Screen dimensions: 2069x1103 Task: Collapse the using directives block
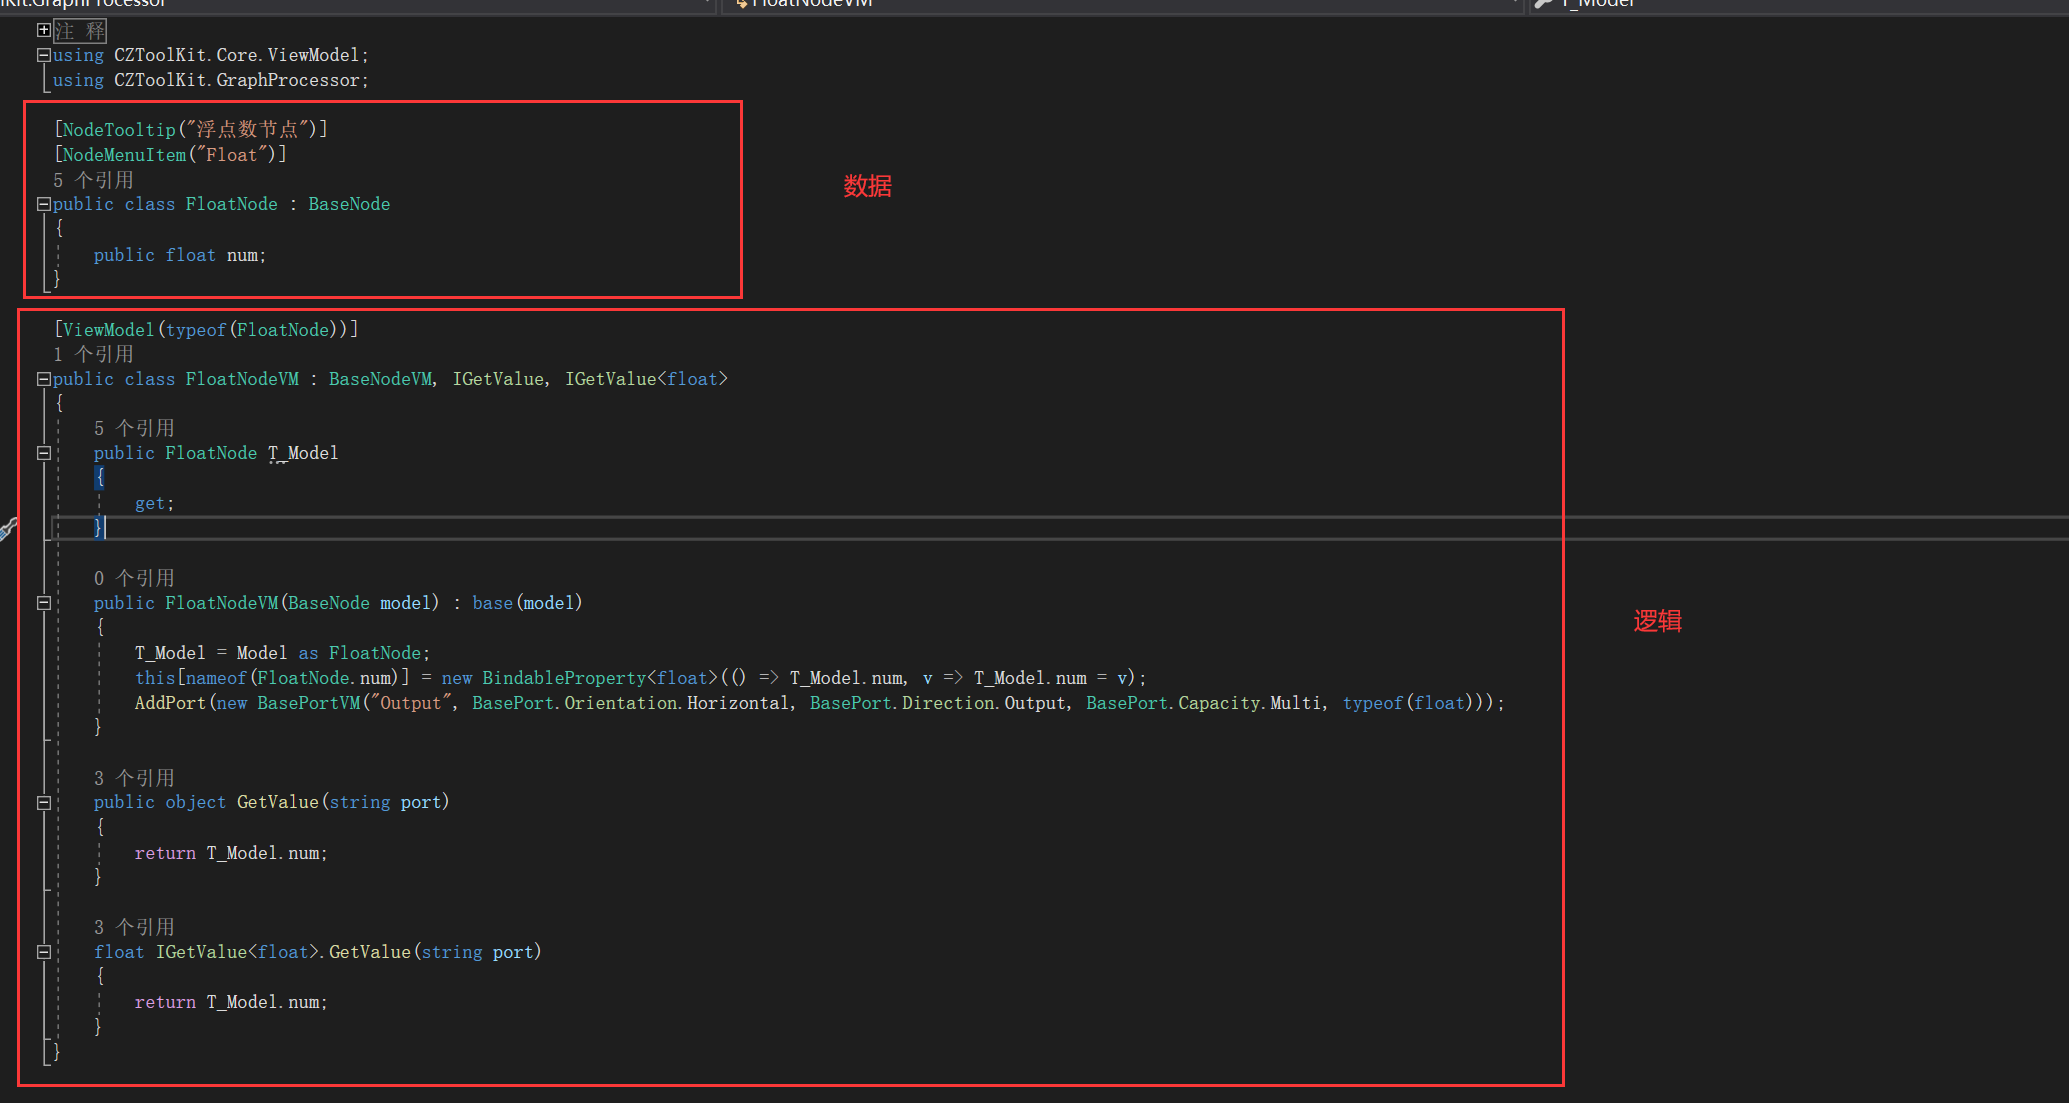click(x=43, y=55)
